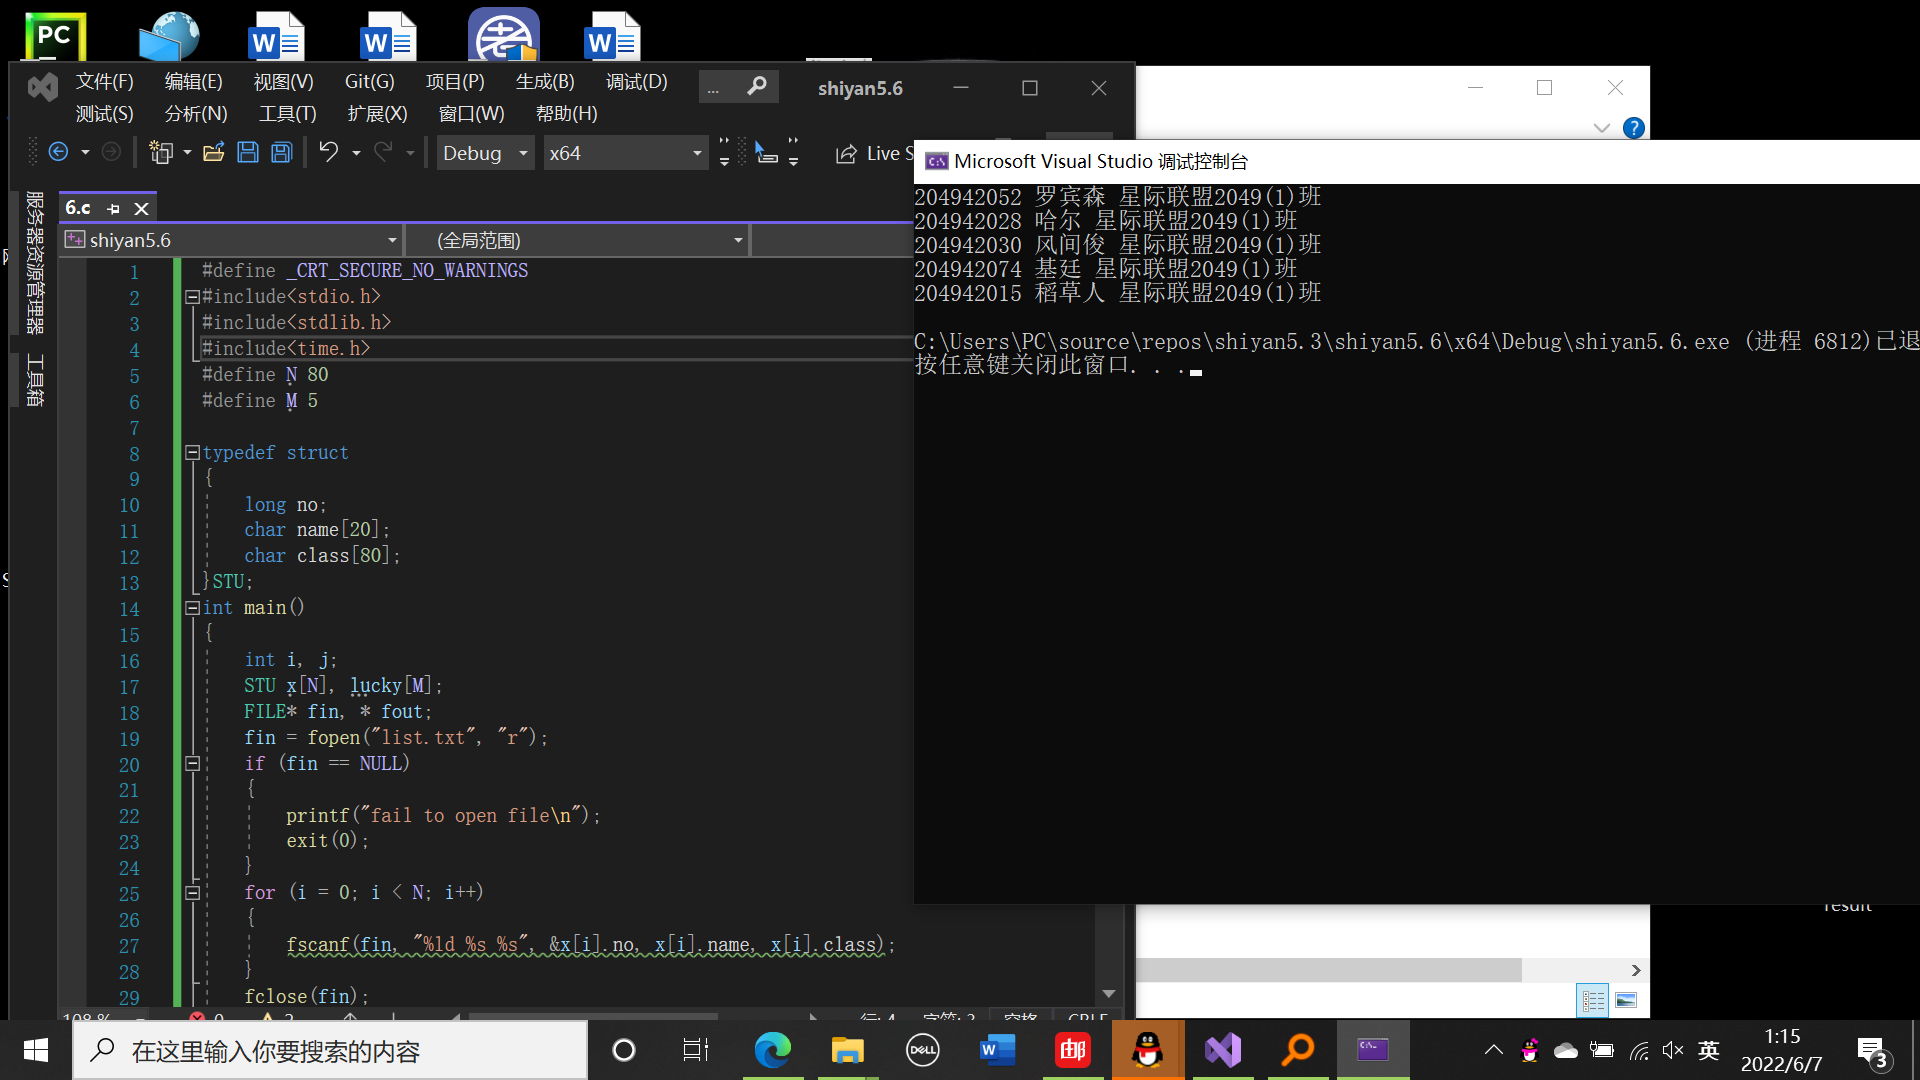Expand the 全局范围 scope dropdown

(738, 240)
